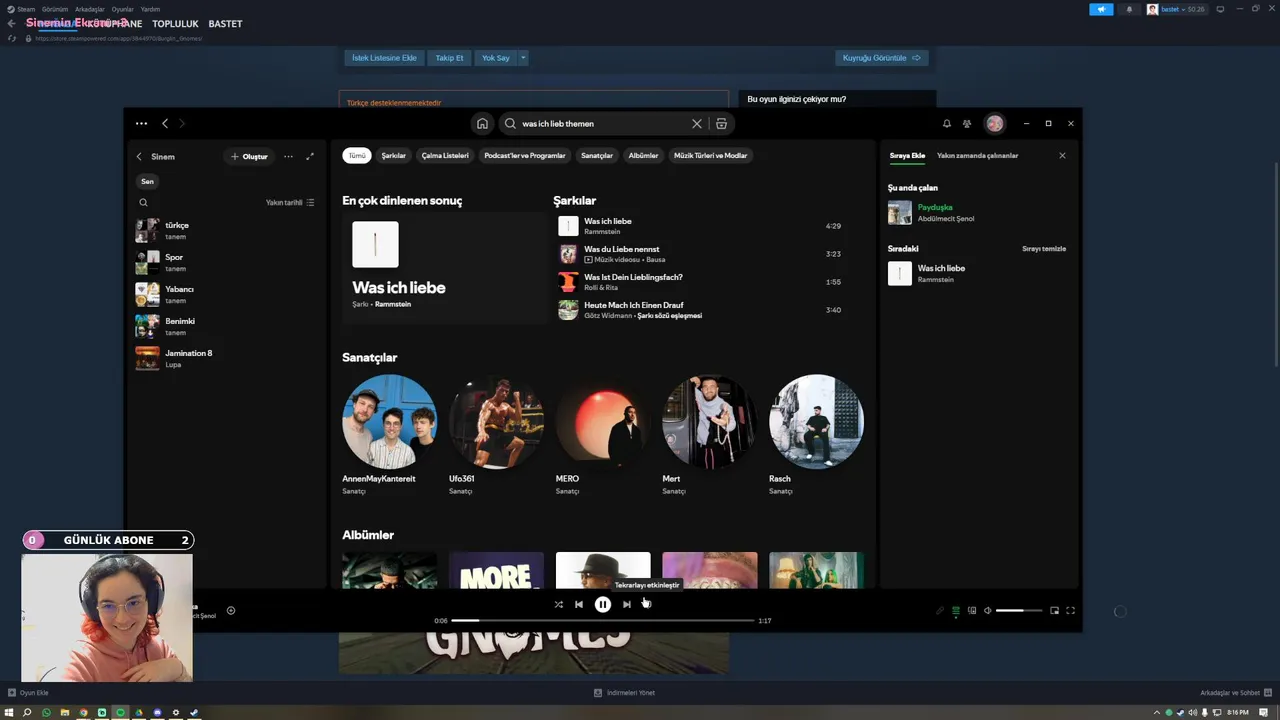Open Spotify profile avatar menu
Screen dimensions: 1280x720
[994, 124]
